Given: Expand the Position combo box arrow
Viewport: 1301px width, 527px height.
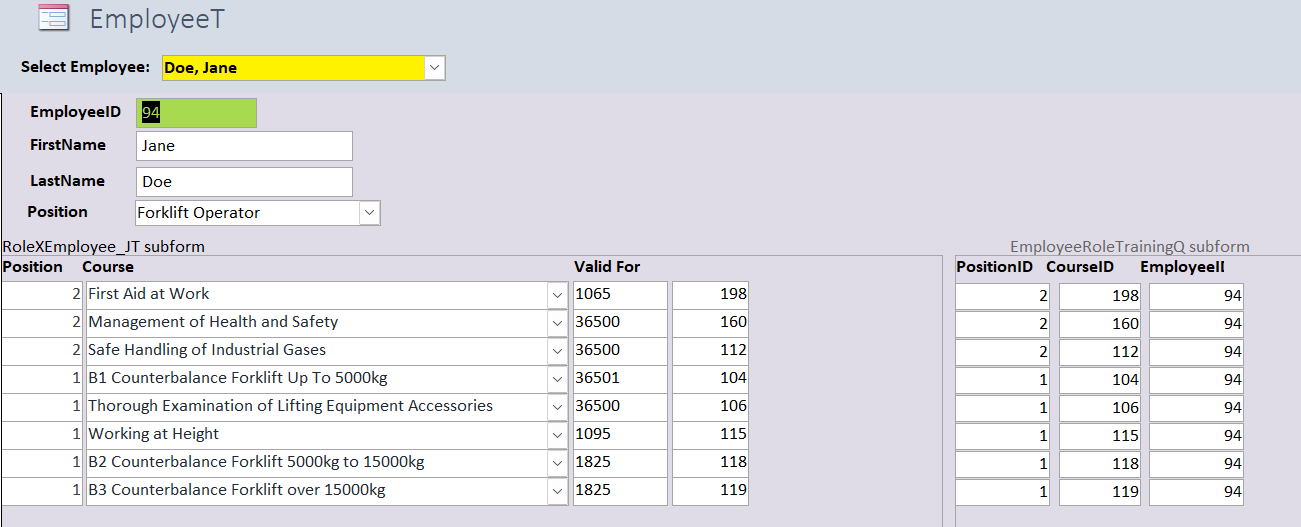Looking at the screenshot, I should click(x=369, y=213).
